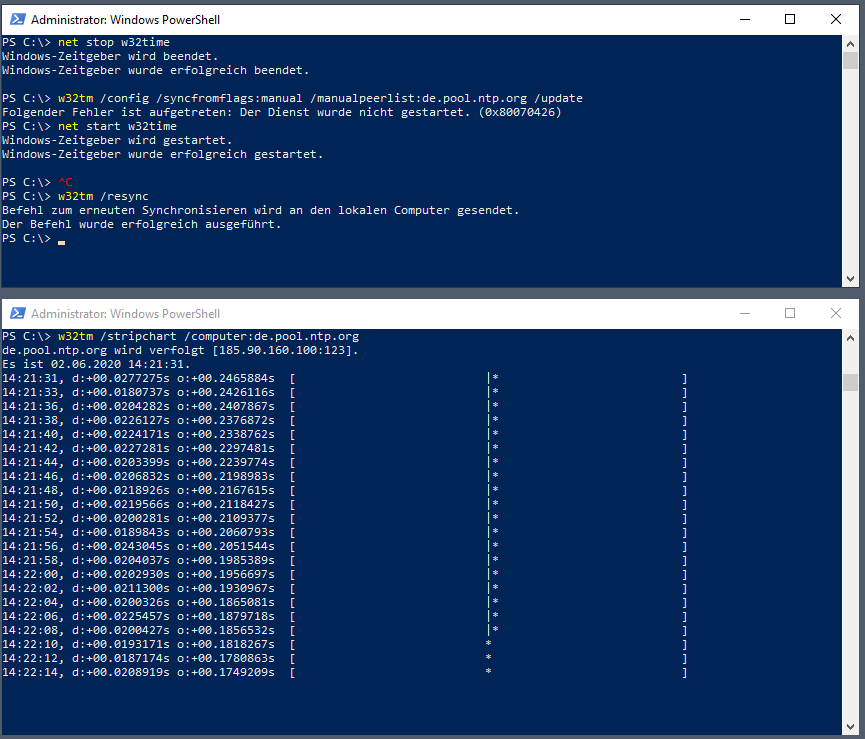Click 'Der Befehl wurde erfolgreich ausgeführt.' line
Viewport: 865px width, 739px height.
141,224
